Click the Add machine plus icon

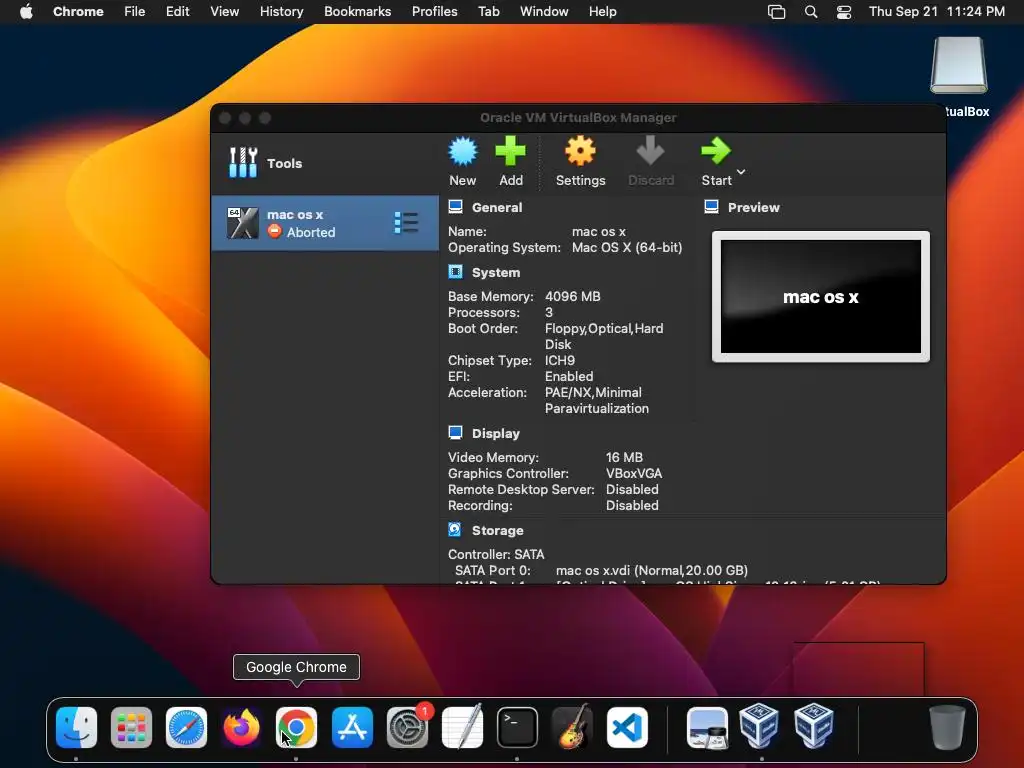[x=511, y=152]
